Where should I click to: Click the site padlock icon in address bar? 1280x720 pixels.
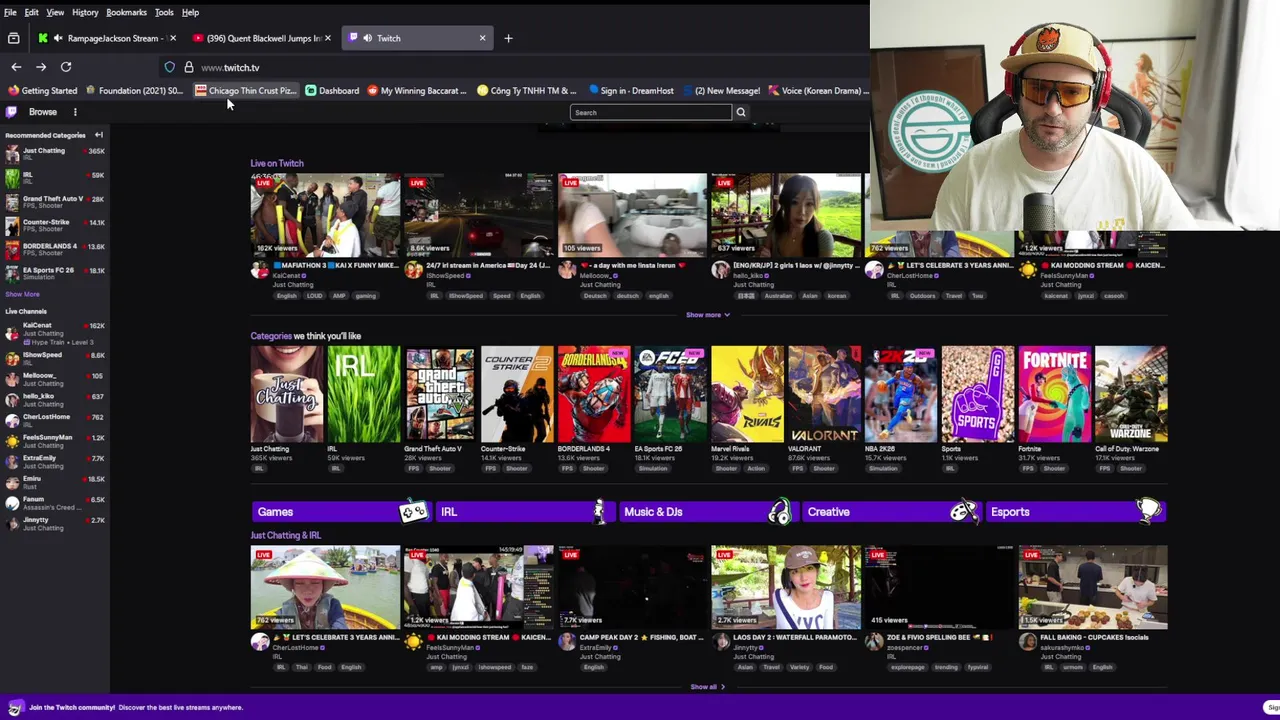click(x=188, y=67)
